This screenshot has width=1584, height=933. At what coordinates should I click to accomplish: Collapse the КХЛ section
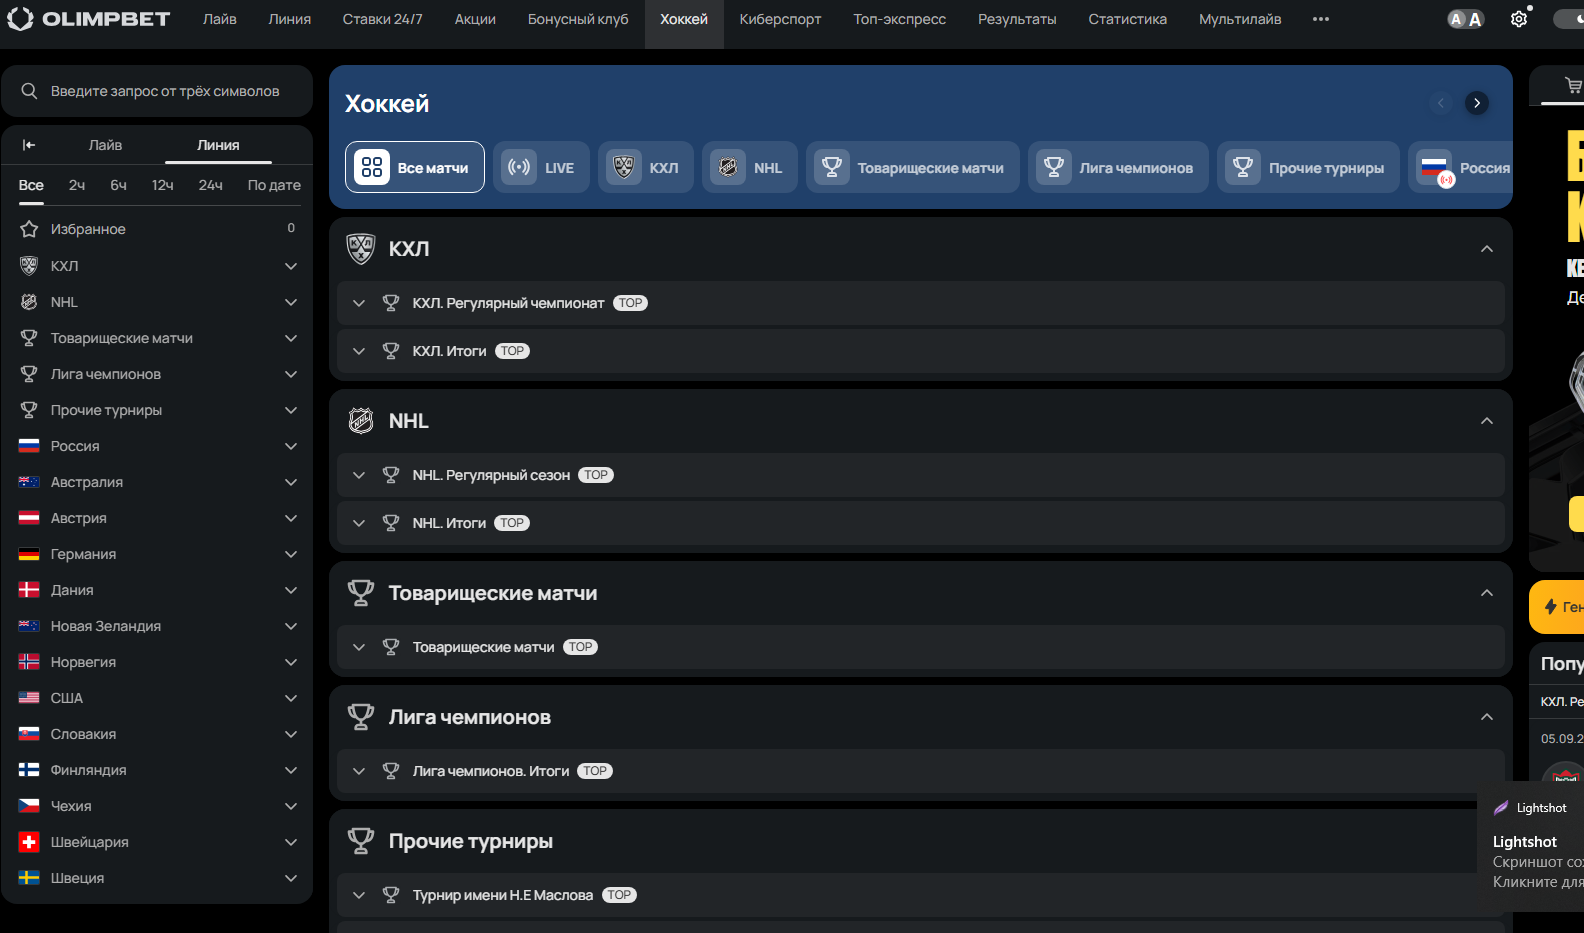tap(1487, 249)
